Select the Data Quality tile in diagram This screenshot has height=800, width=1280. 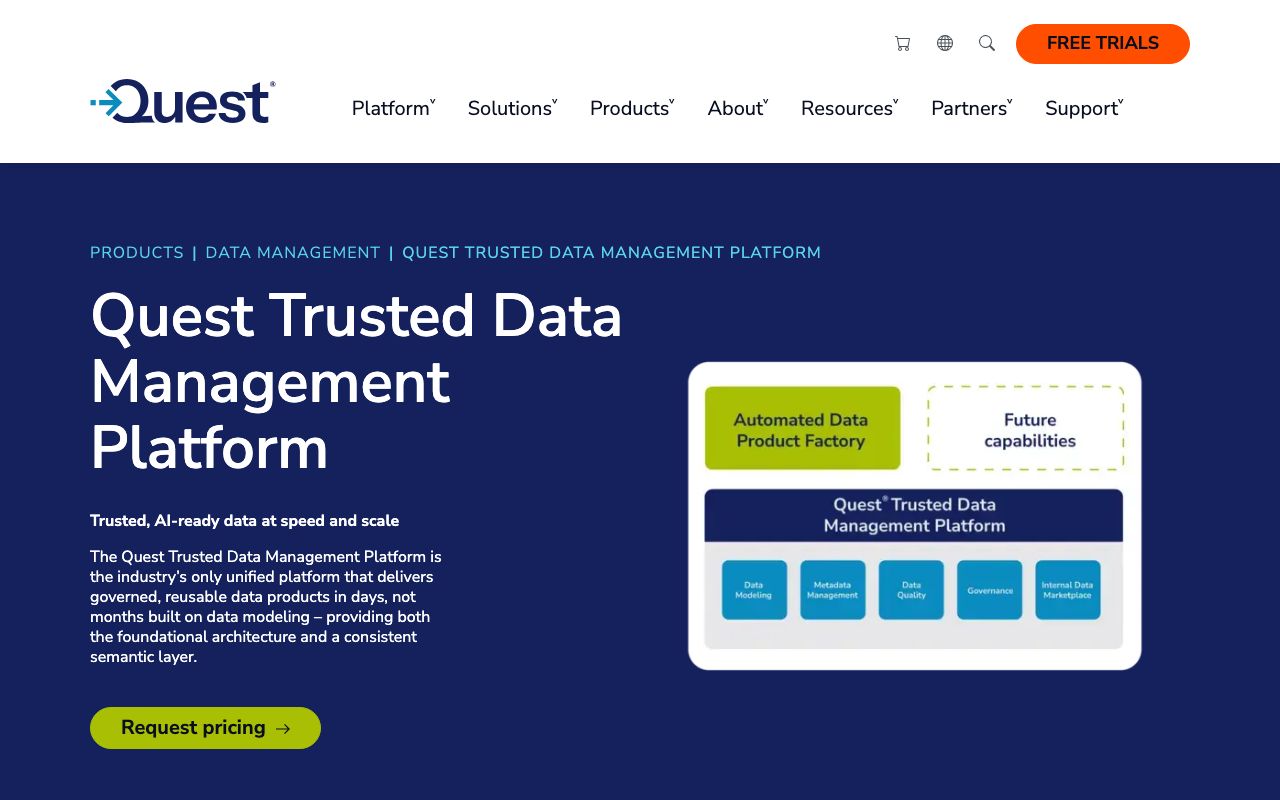pos(911,590)
